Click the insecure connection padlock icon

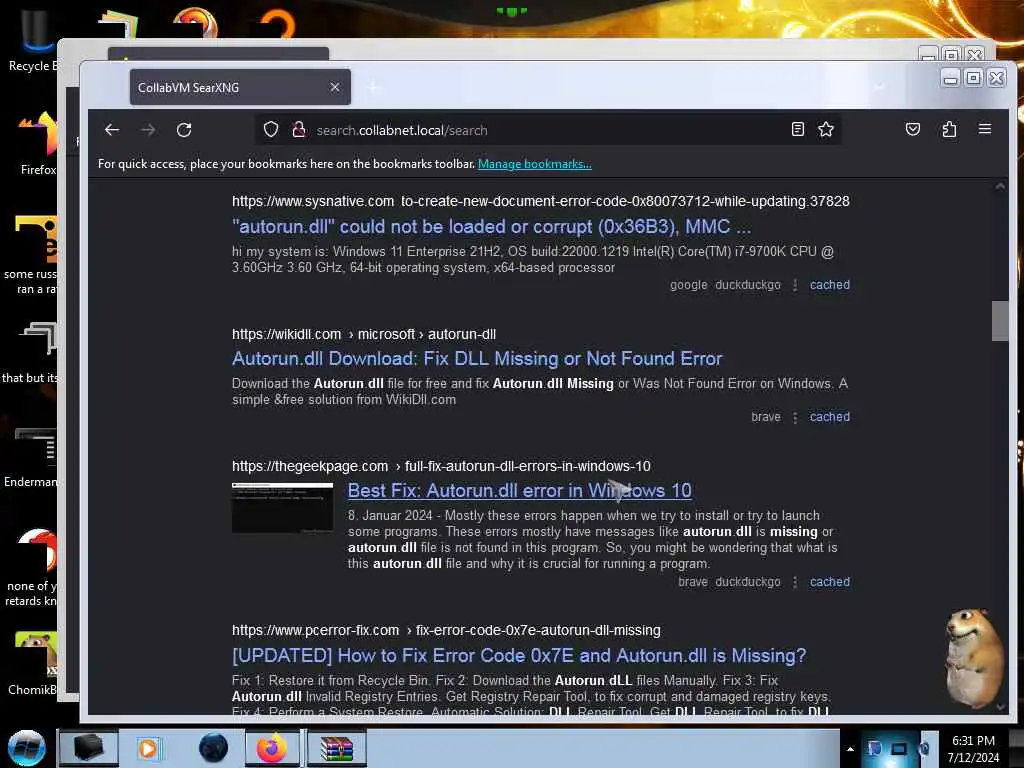click(x=299, y=129)
